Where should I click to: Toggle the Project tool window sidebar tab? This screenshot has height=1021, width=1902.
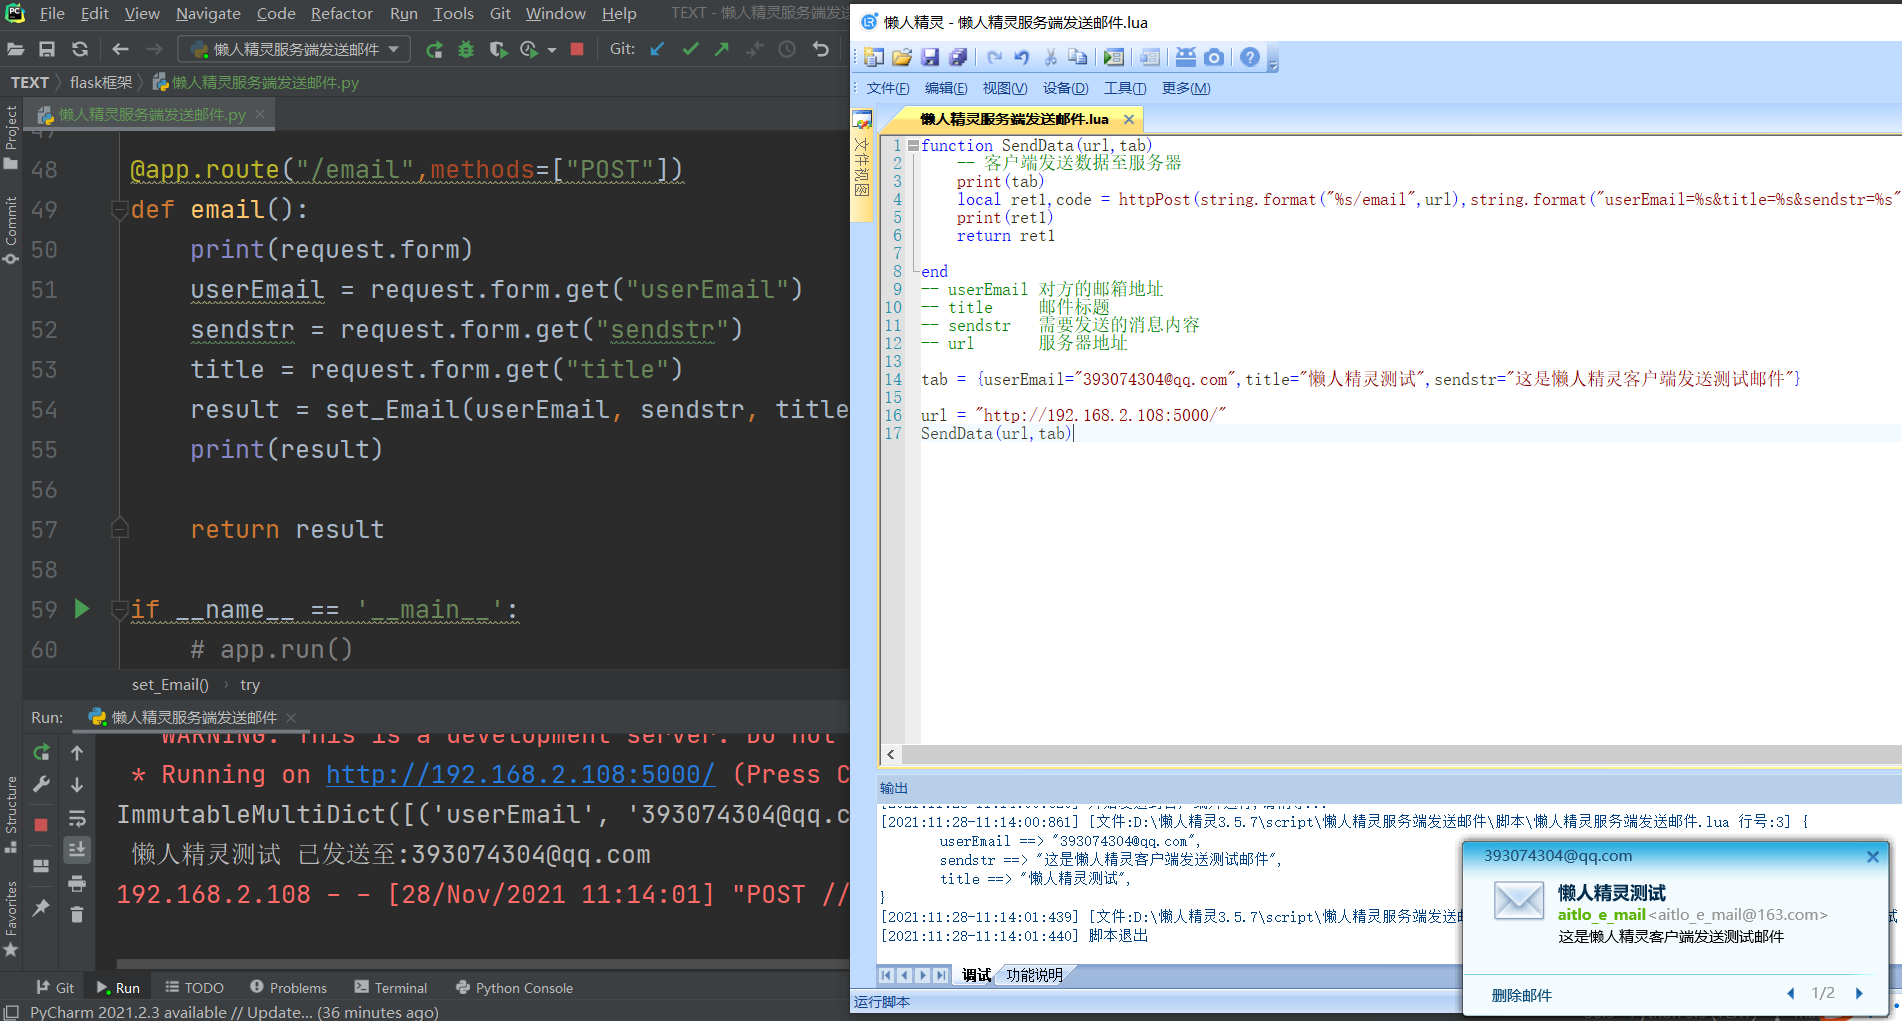(11, 137)
